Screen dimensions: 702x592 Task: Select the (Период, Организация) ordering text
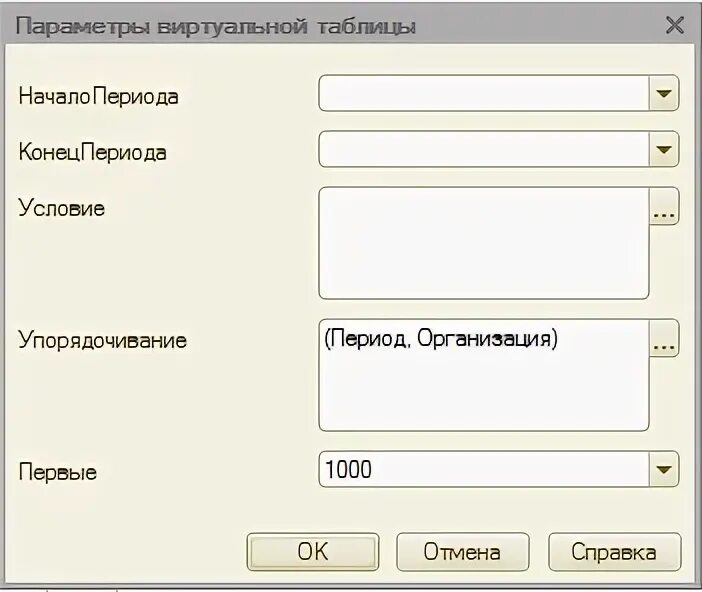[x=441, y=339]
